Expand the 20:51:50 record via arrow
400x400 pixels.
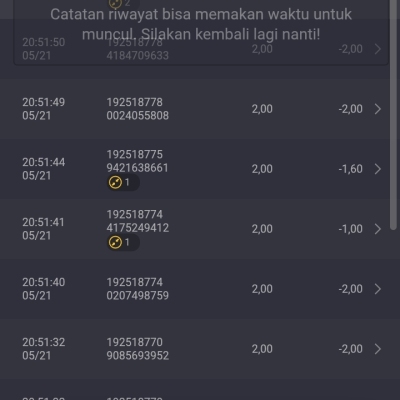[378, 49]
